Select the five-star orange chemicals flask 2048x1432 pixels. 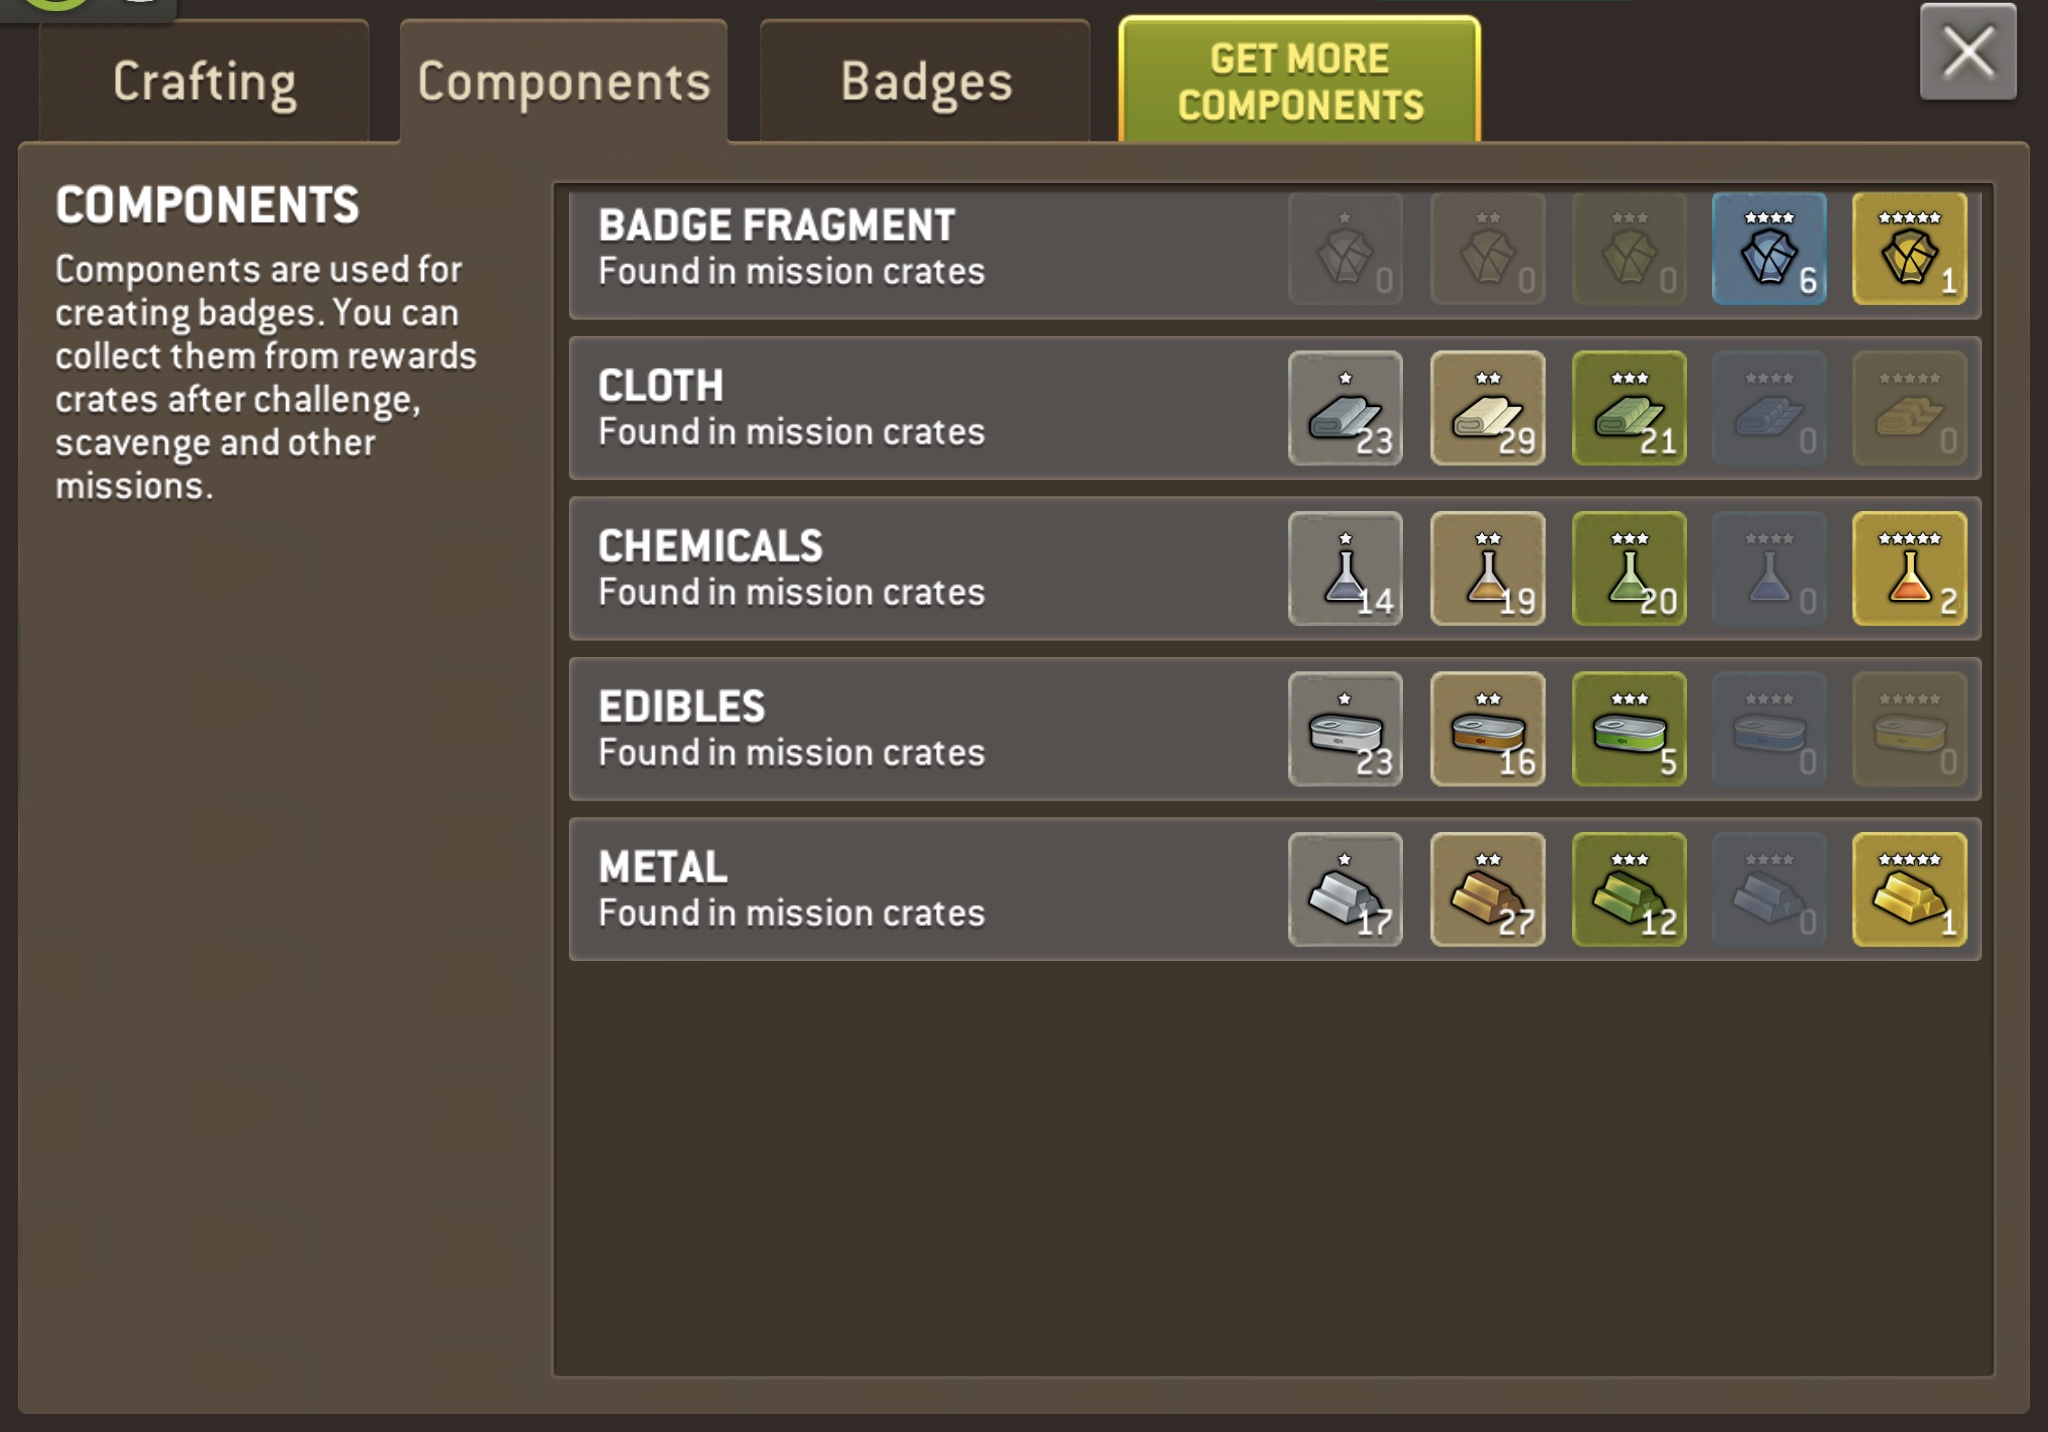click(1910, 569)
